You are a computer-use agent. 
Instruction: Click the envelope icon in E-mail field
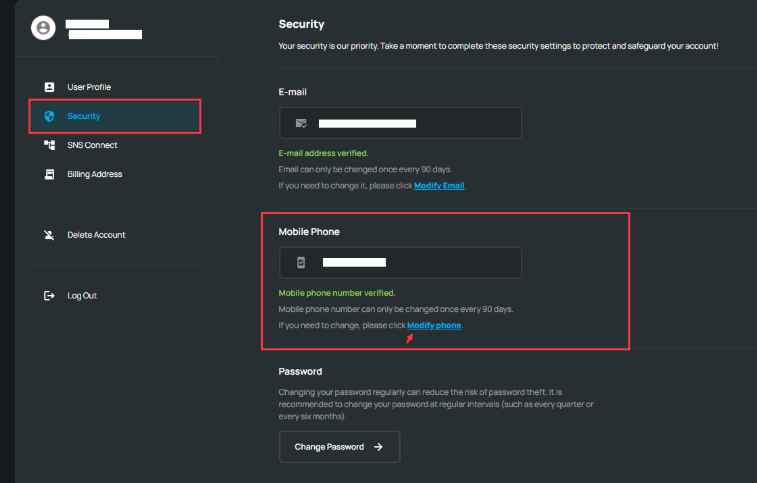pos(301,123)
